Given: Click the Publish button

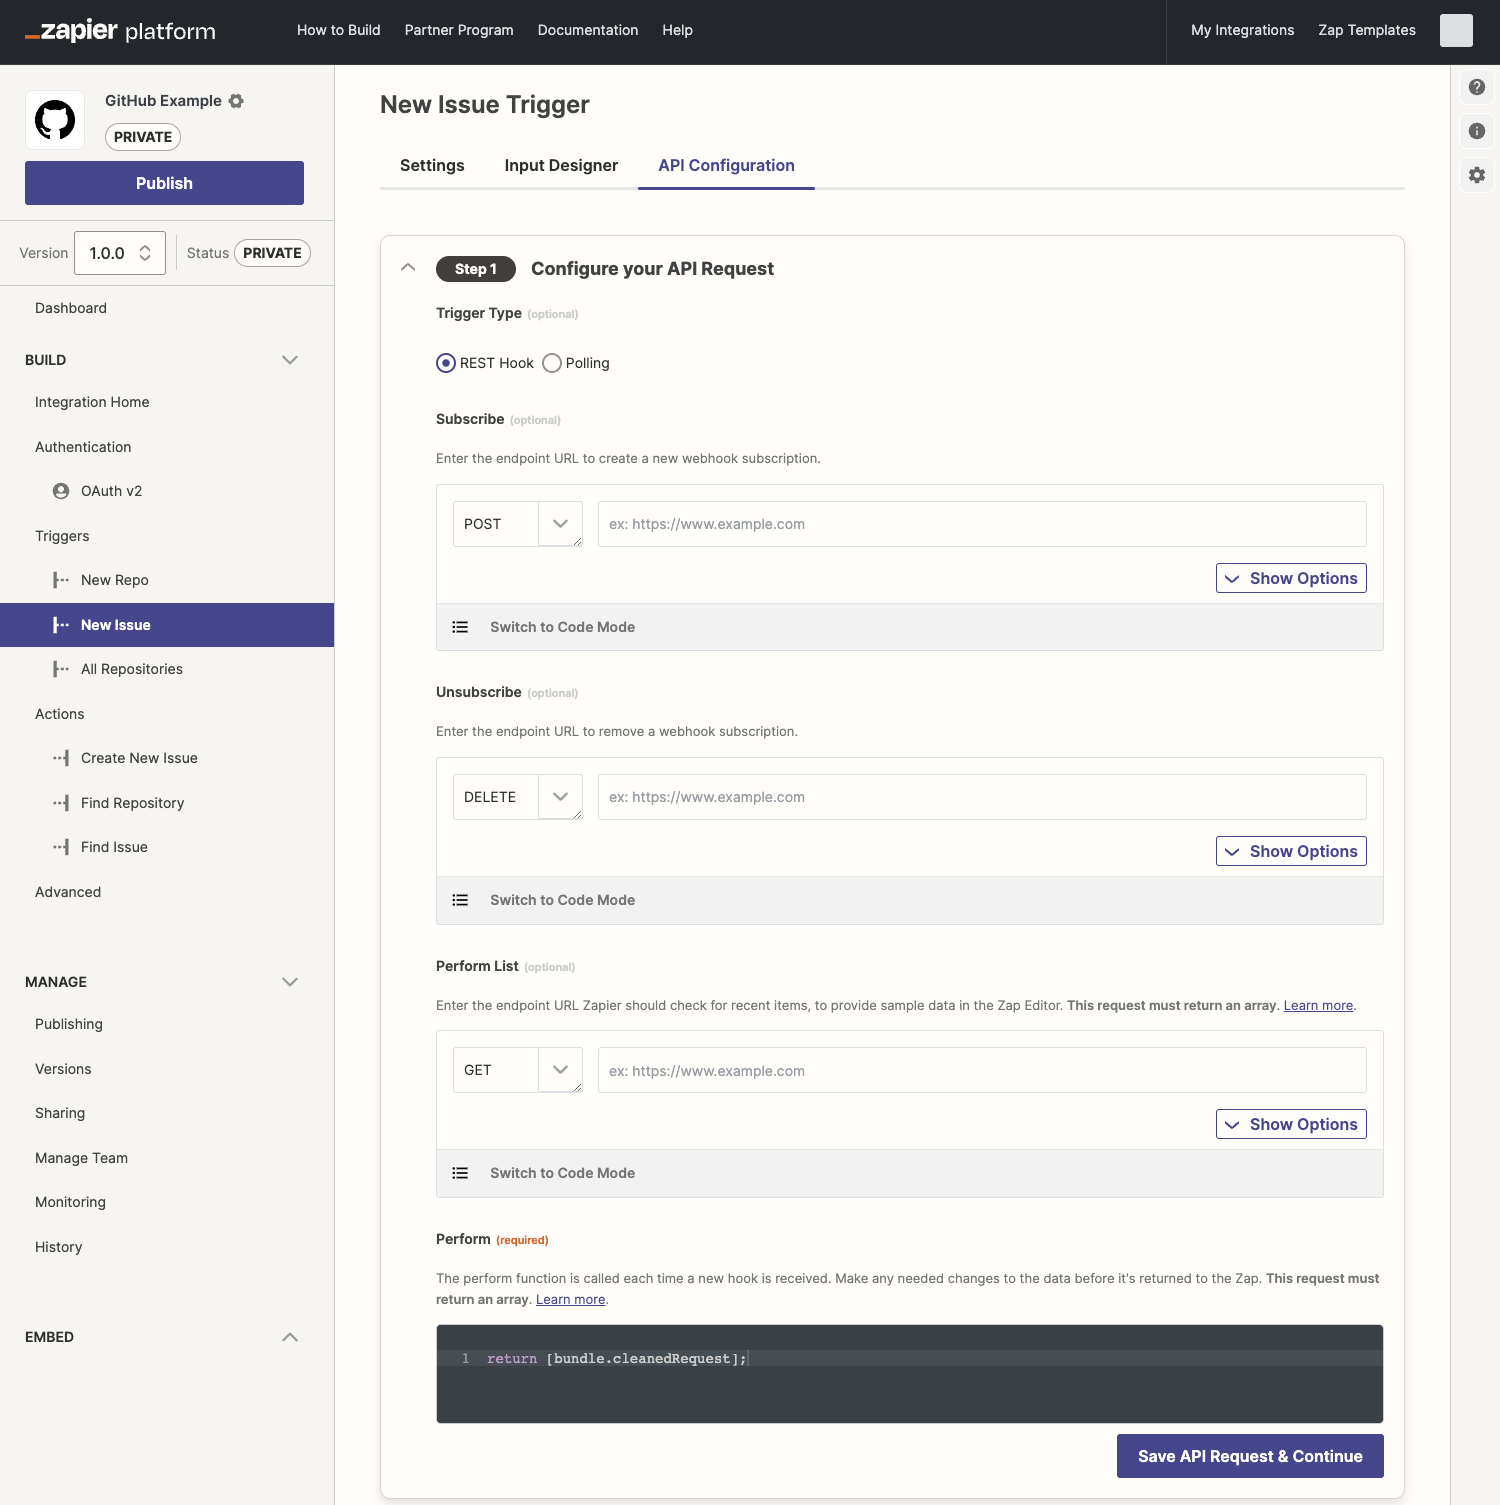Looking at the screenshot, I should click(164, 183).
